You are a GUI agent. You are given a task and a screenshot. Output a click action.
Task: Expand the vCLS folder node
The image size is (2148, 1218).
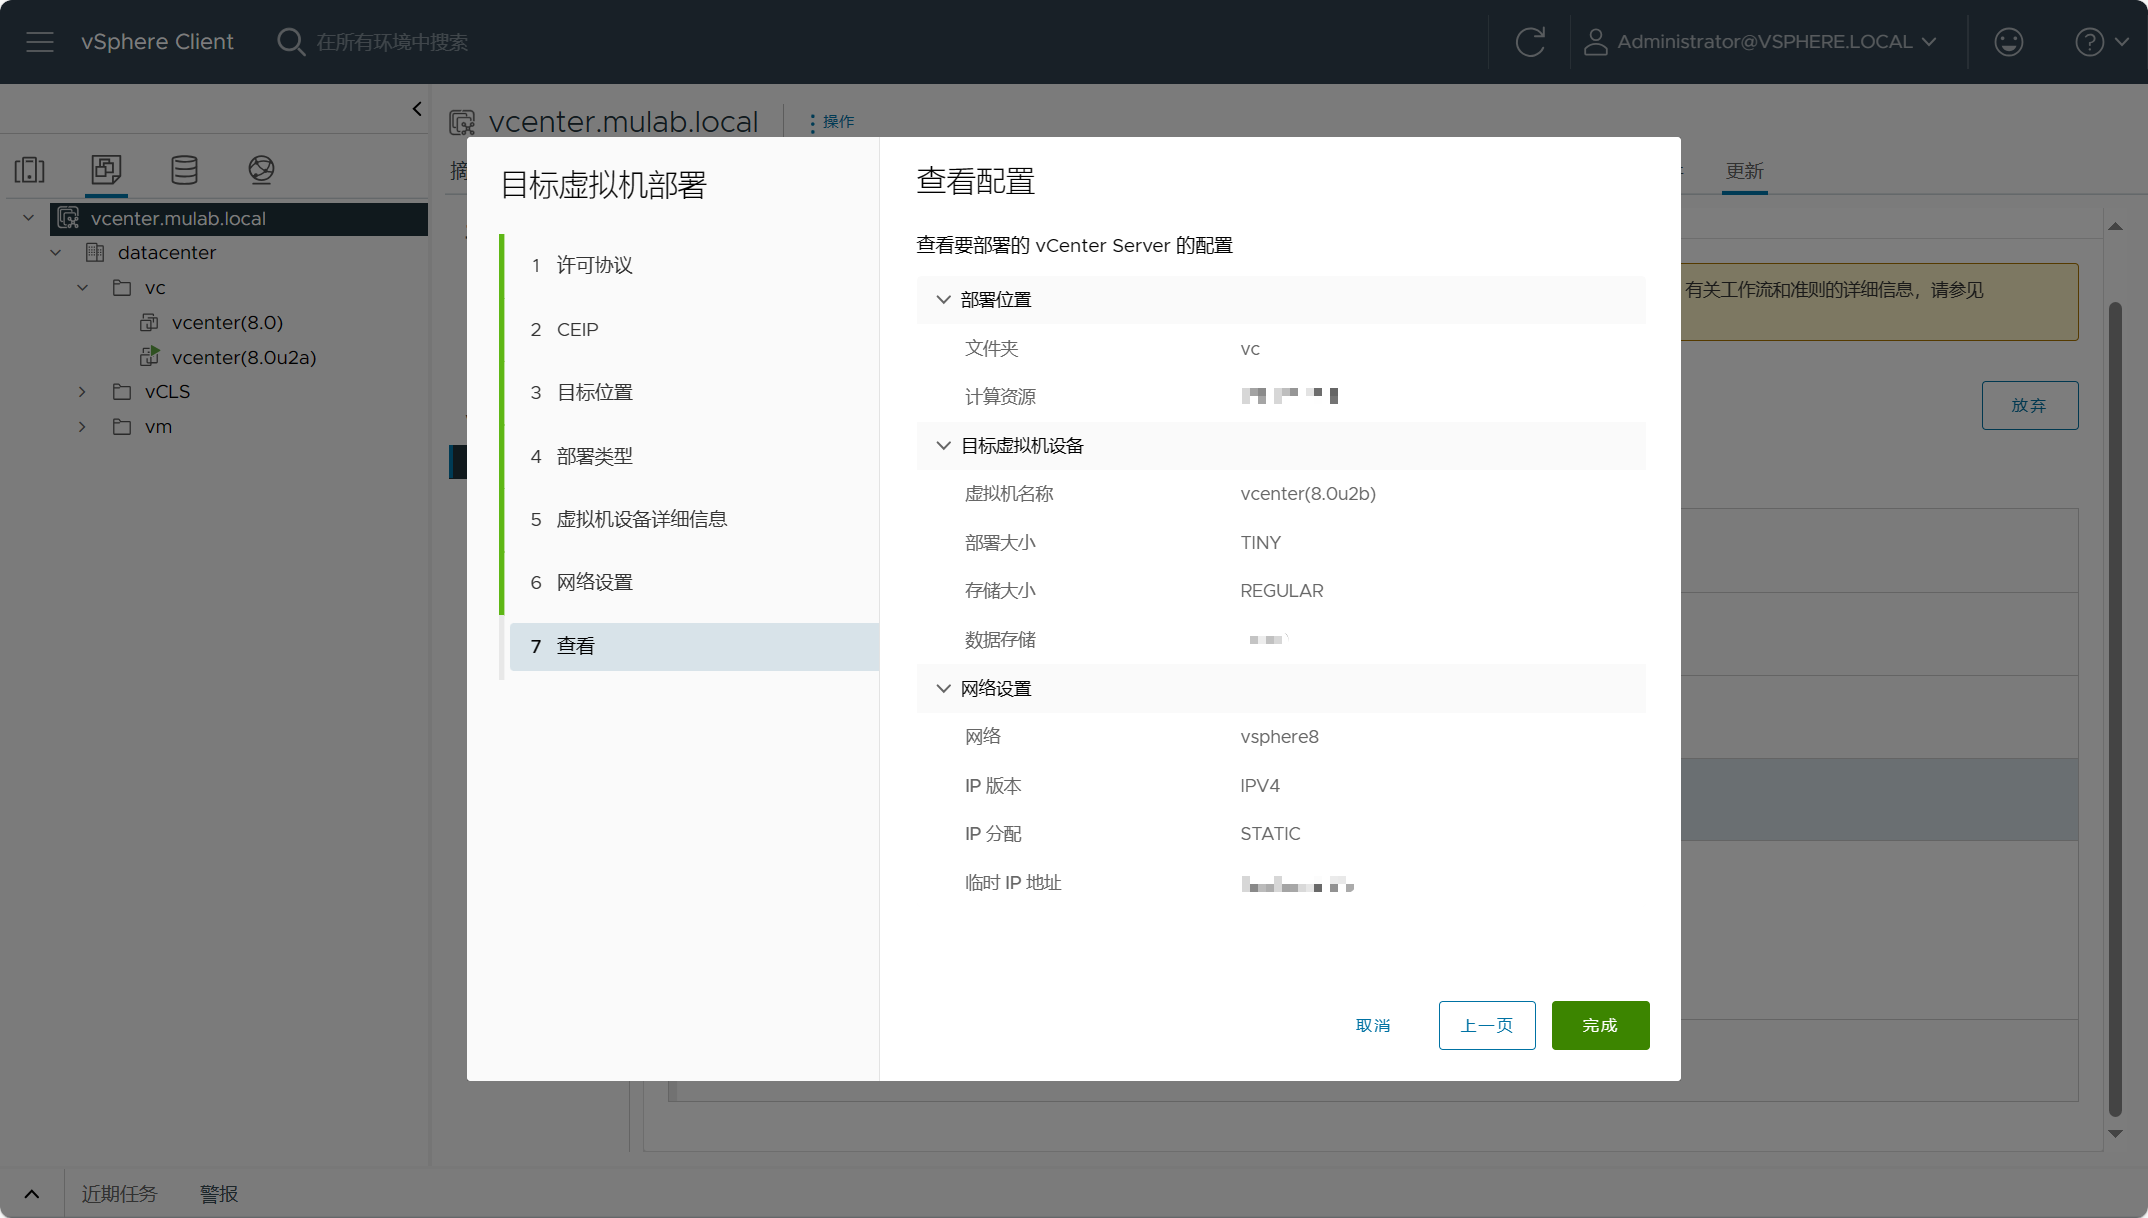coord(83,392)
